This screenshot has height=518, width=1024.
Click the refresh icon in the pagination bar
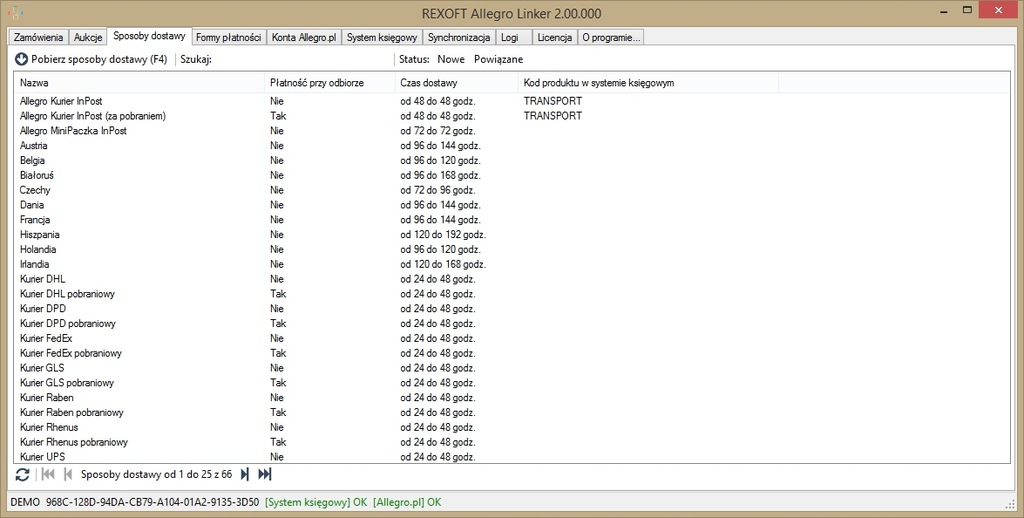click(22, 475)
